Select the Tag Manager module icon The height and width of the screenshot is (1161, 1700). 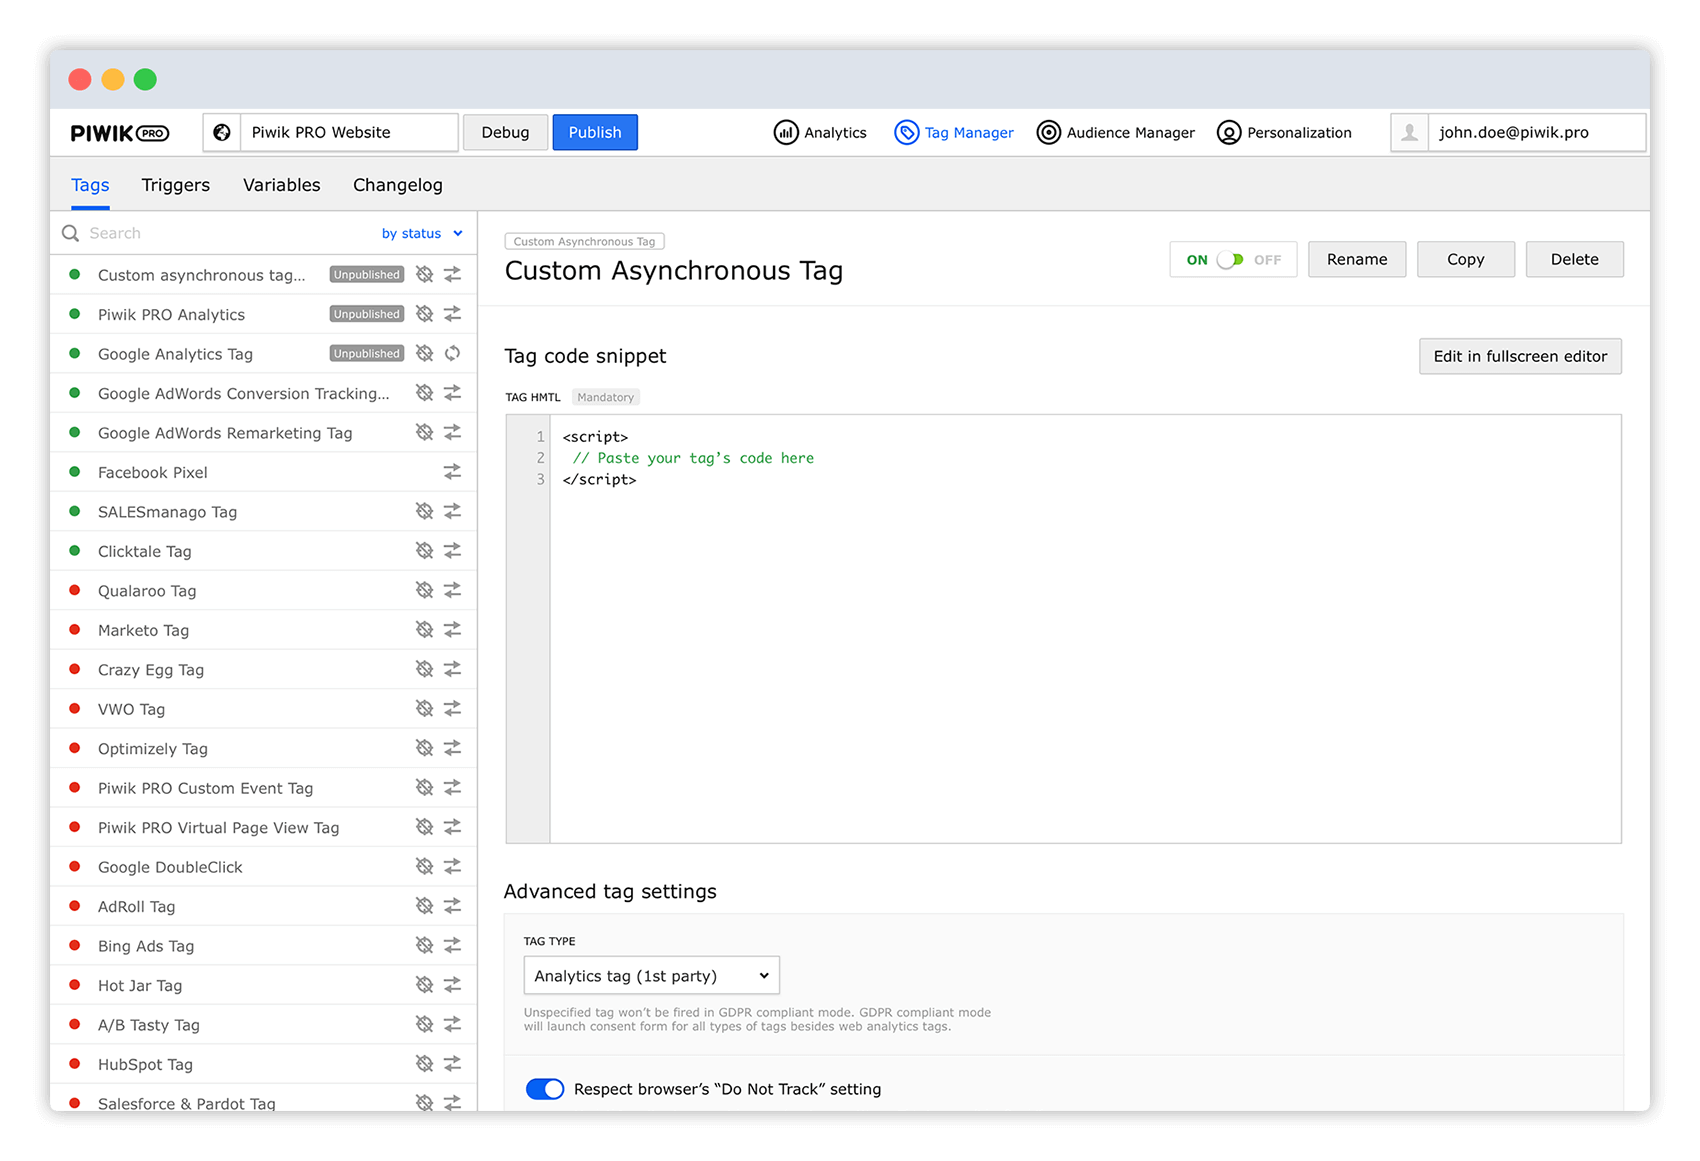pyautogui.click(x=906, y=132)
